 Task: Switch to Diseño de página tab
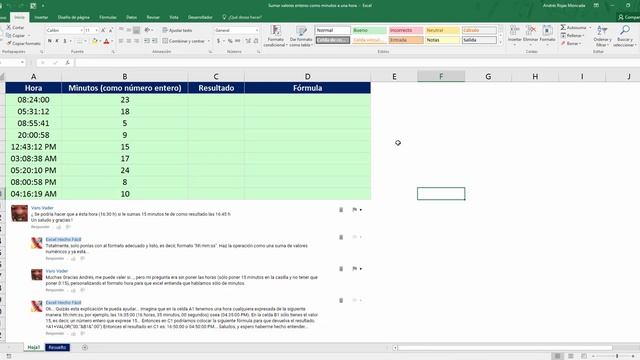click(x=73, y=17)
